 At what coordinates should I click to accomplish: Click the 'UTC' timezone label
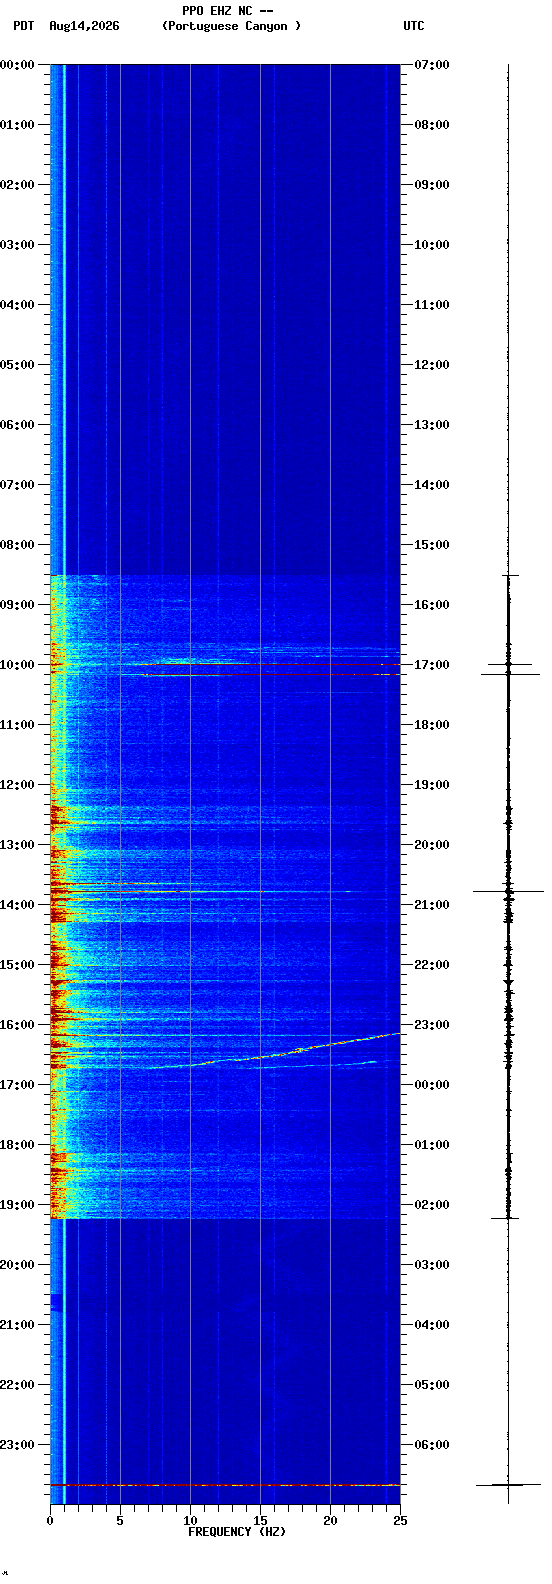414,26
